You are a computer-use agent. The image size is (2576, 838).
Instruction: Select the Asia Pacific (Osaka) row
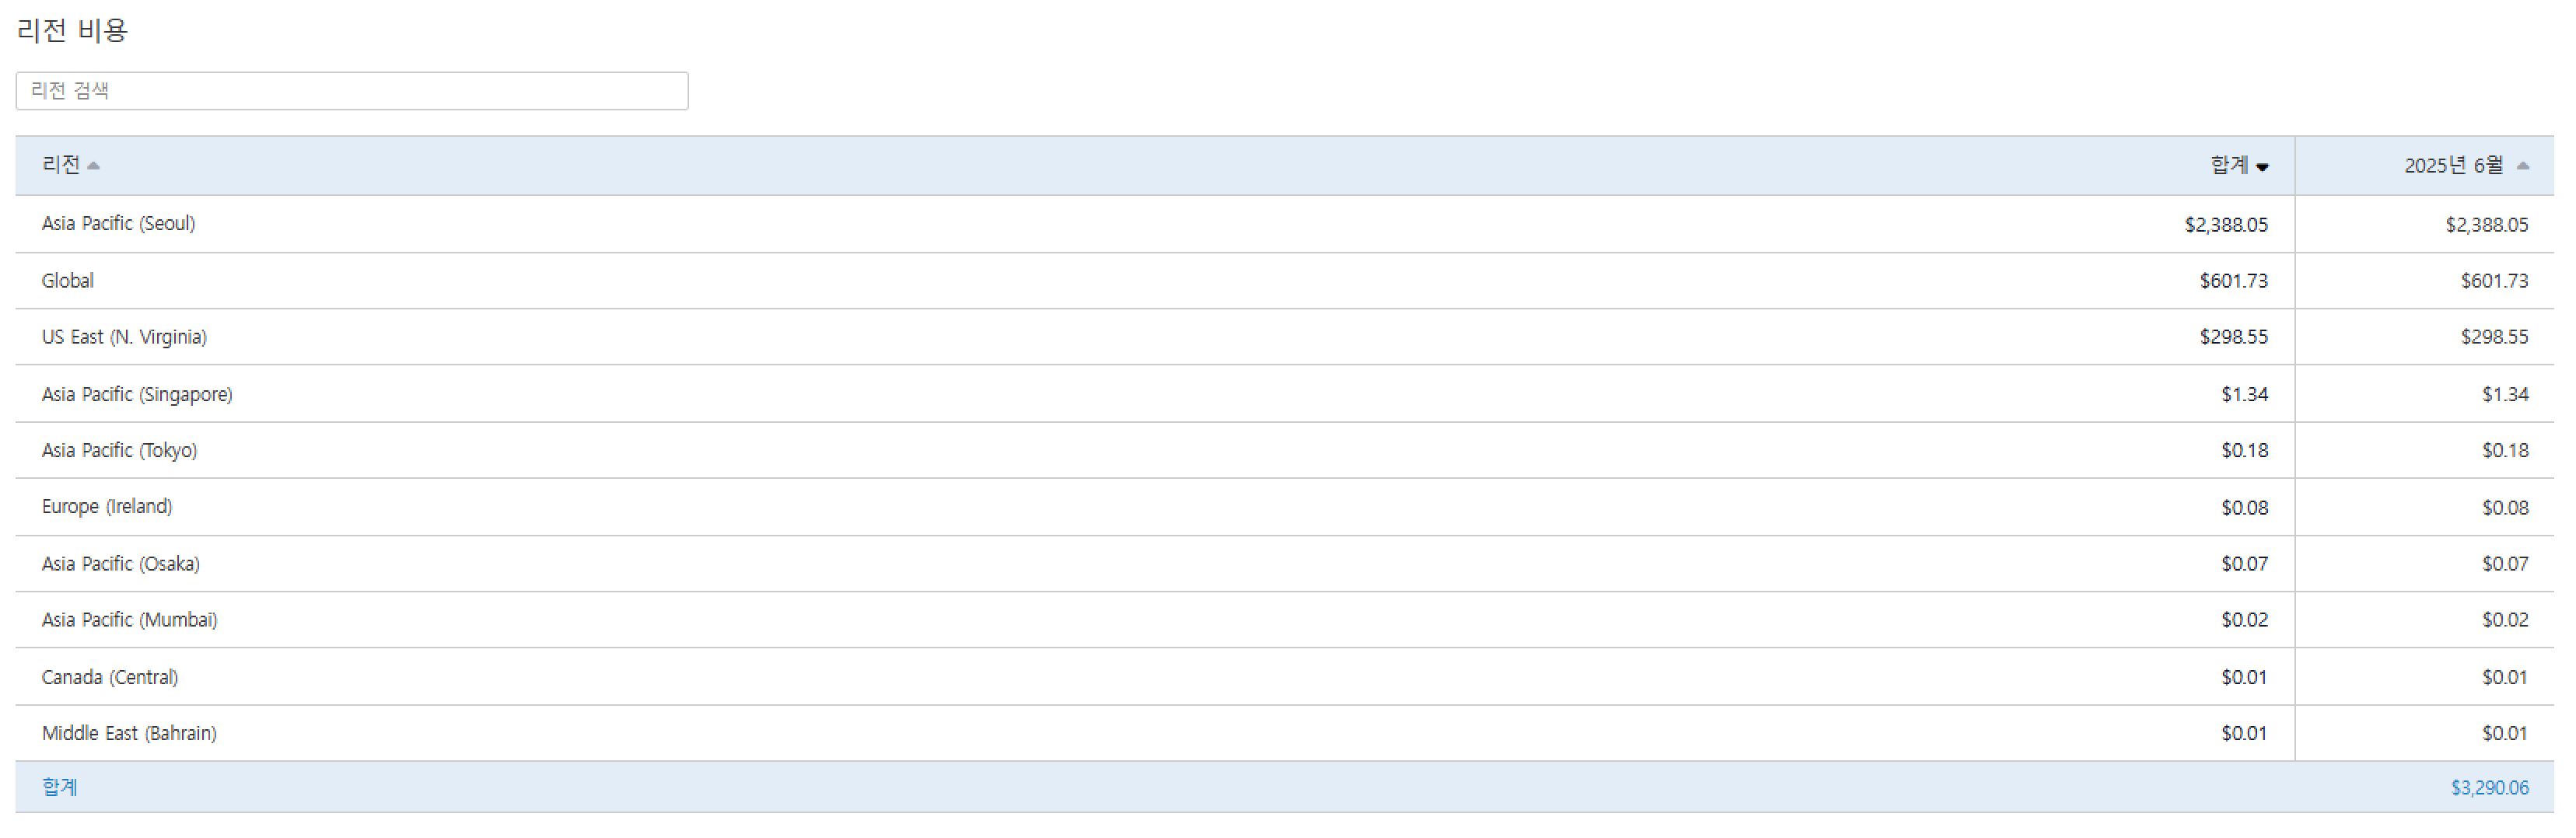pos(120,564)
